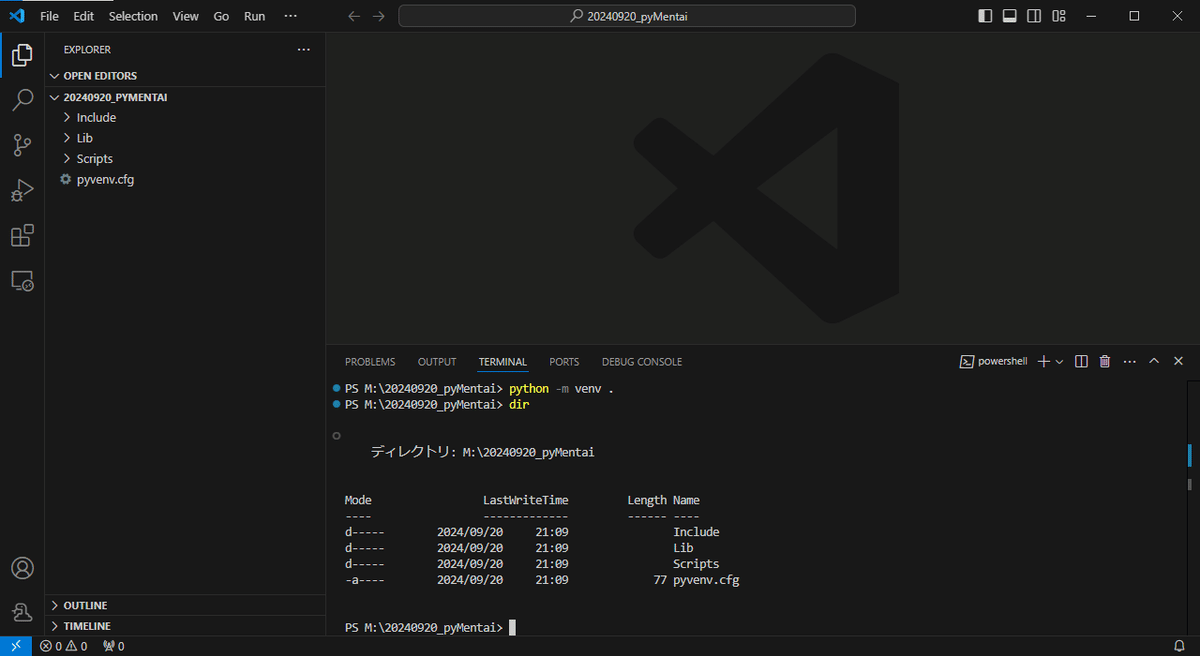The height and width of the screenshot is (656, 1200).
Task: Open the Customize Layout icon
Action: coord(1059,16)
